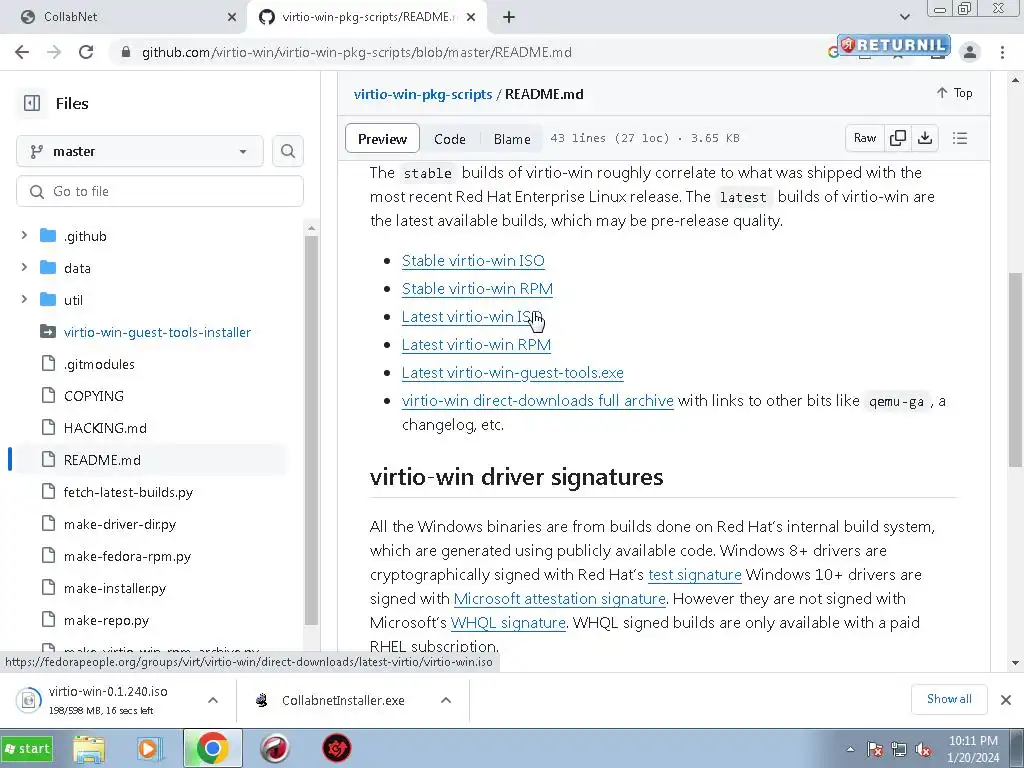1024x768 pixels.
Task: Collapse the Files side panel icon
Action: pos(32,103)
